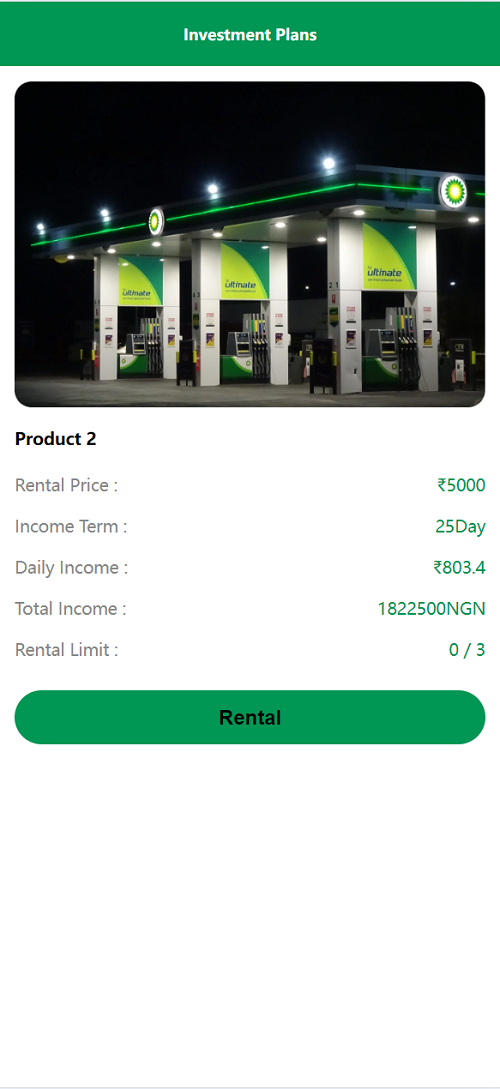The height and width of the screenshot is (1089, 500).
Task: Click the green Rental button
Action: 250,717
